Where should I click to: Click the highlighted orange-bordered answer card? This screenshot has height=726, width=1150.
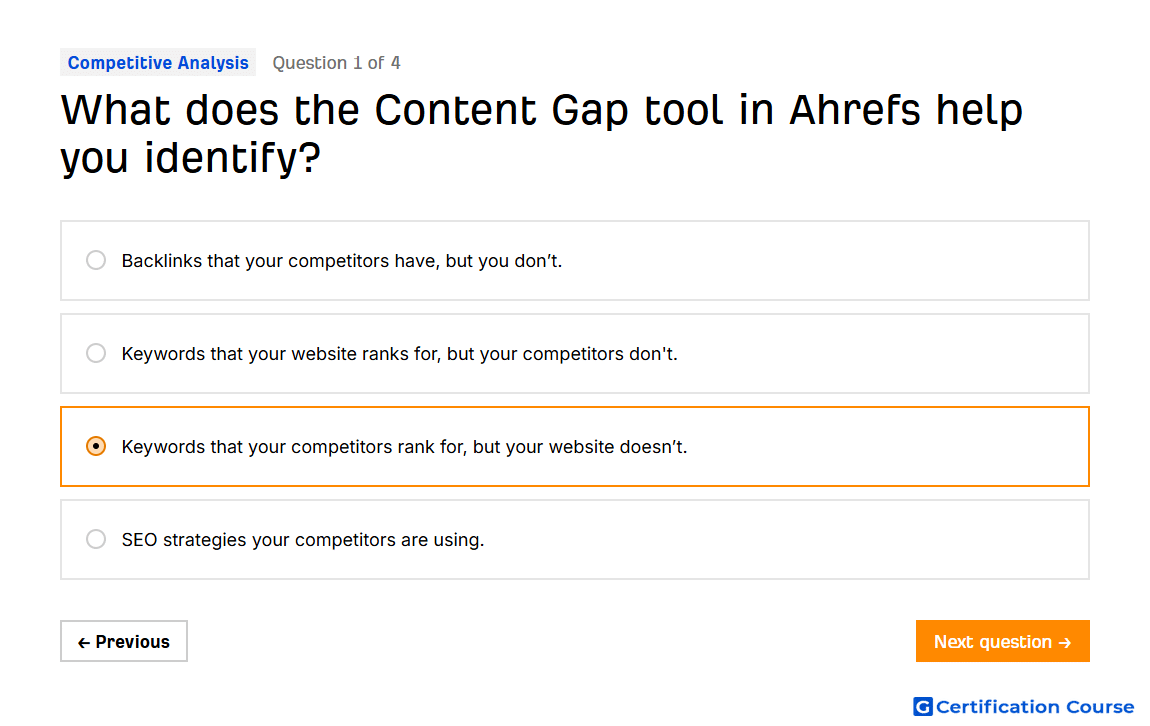coord(574,447)
